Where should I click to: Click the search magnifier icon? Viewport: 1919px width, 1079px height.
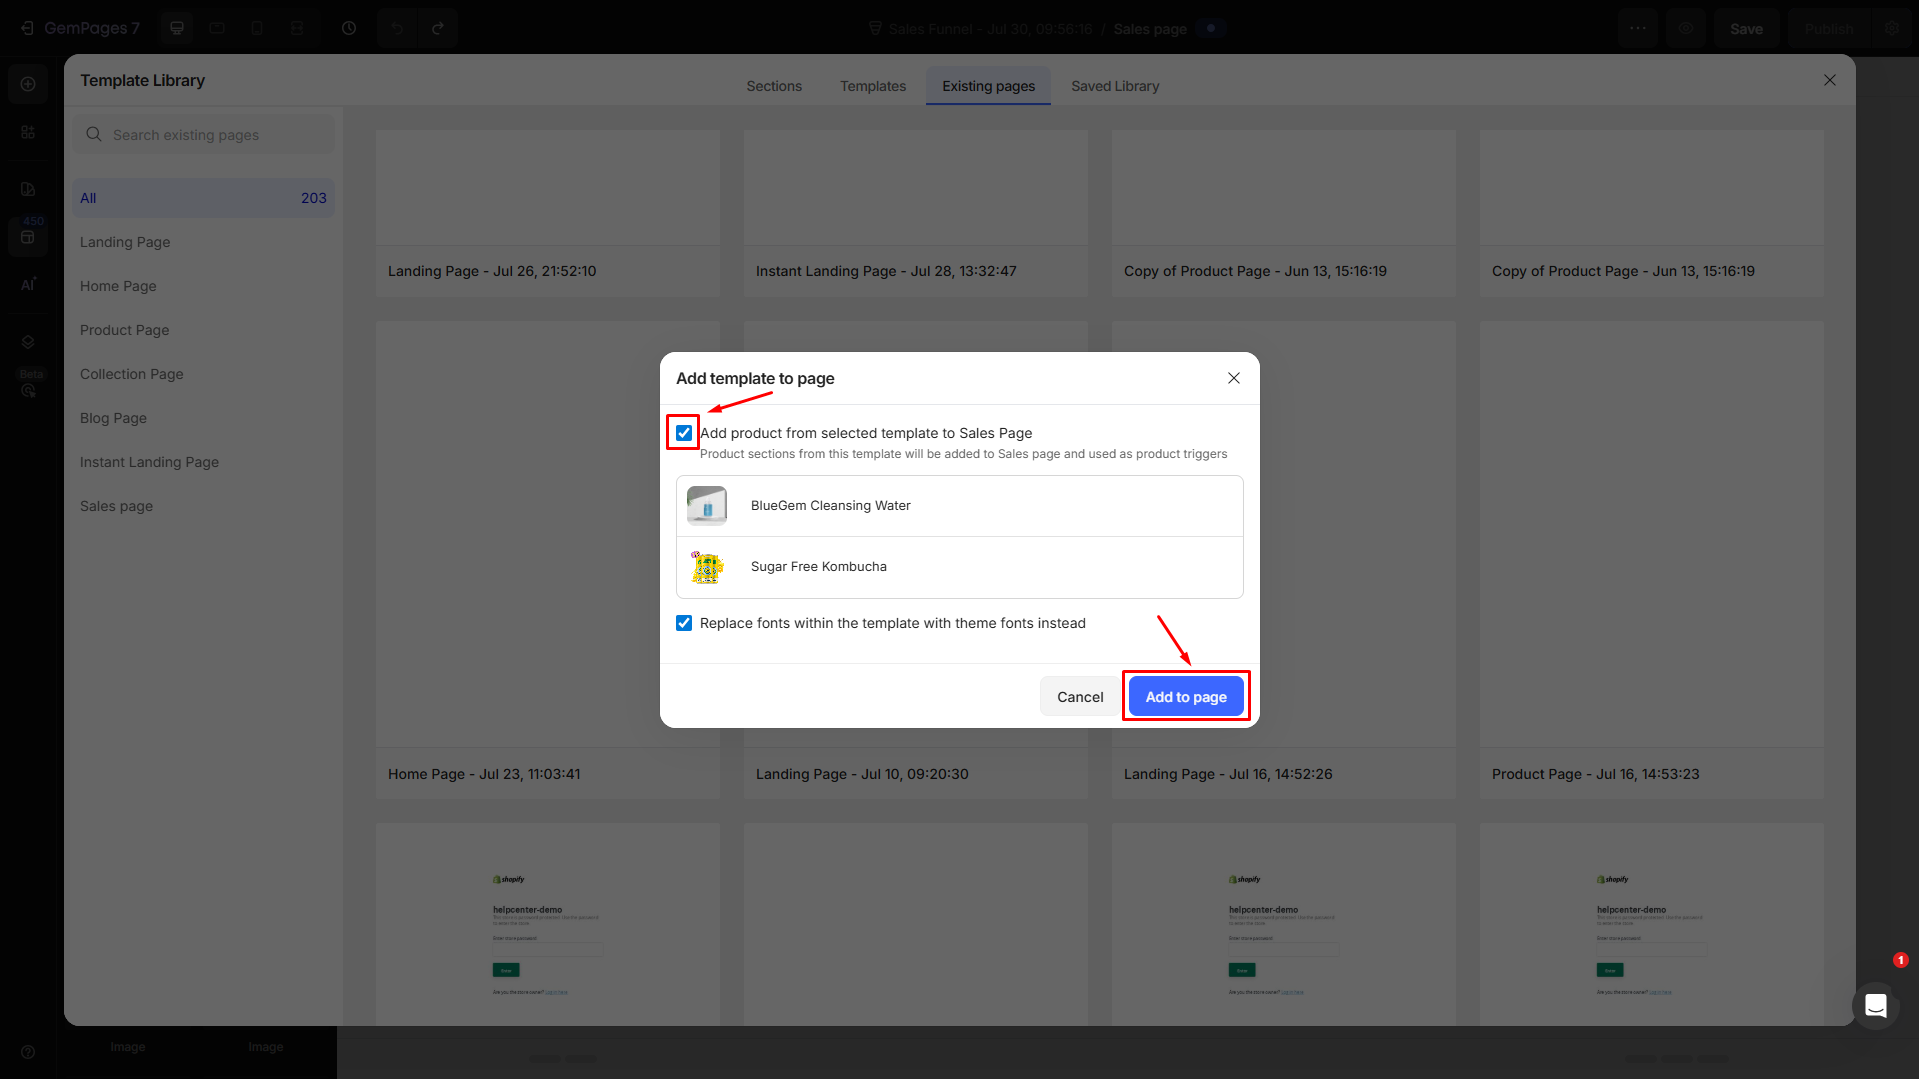94,134
